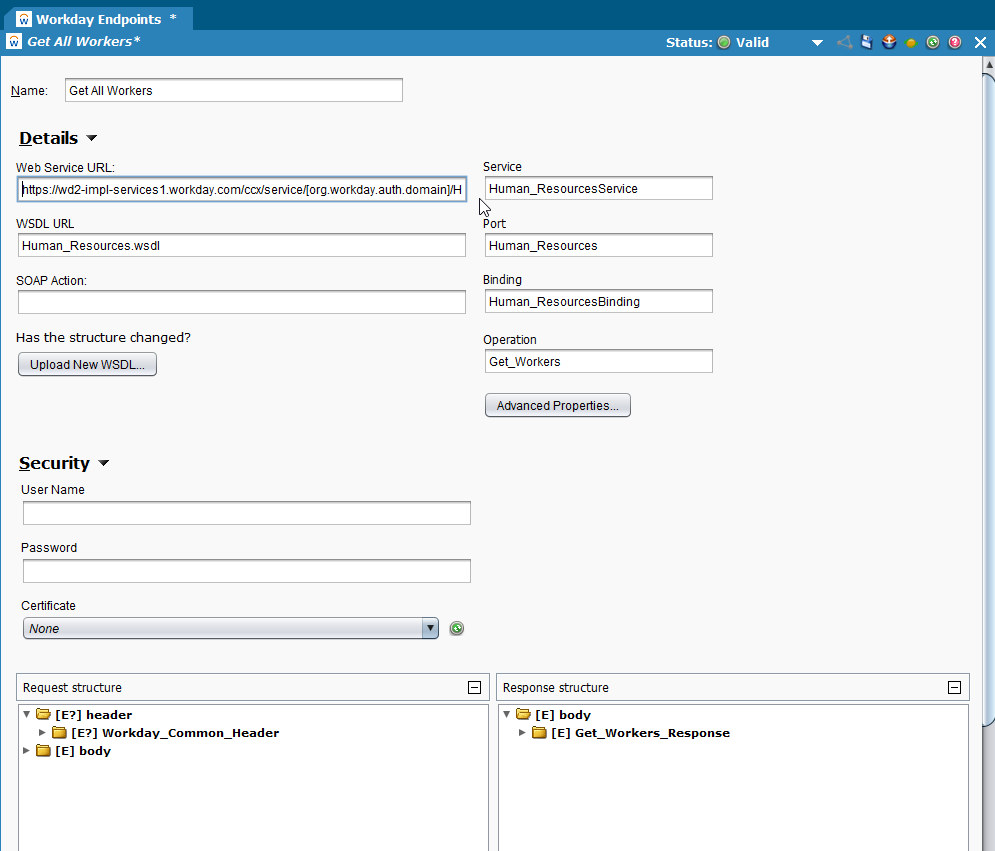Click the grayed-out dependency graph icon

point(845,42)
